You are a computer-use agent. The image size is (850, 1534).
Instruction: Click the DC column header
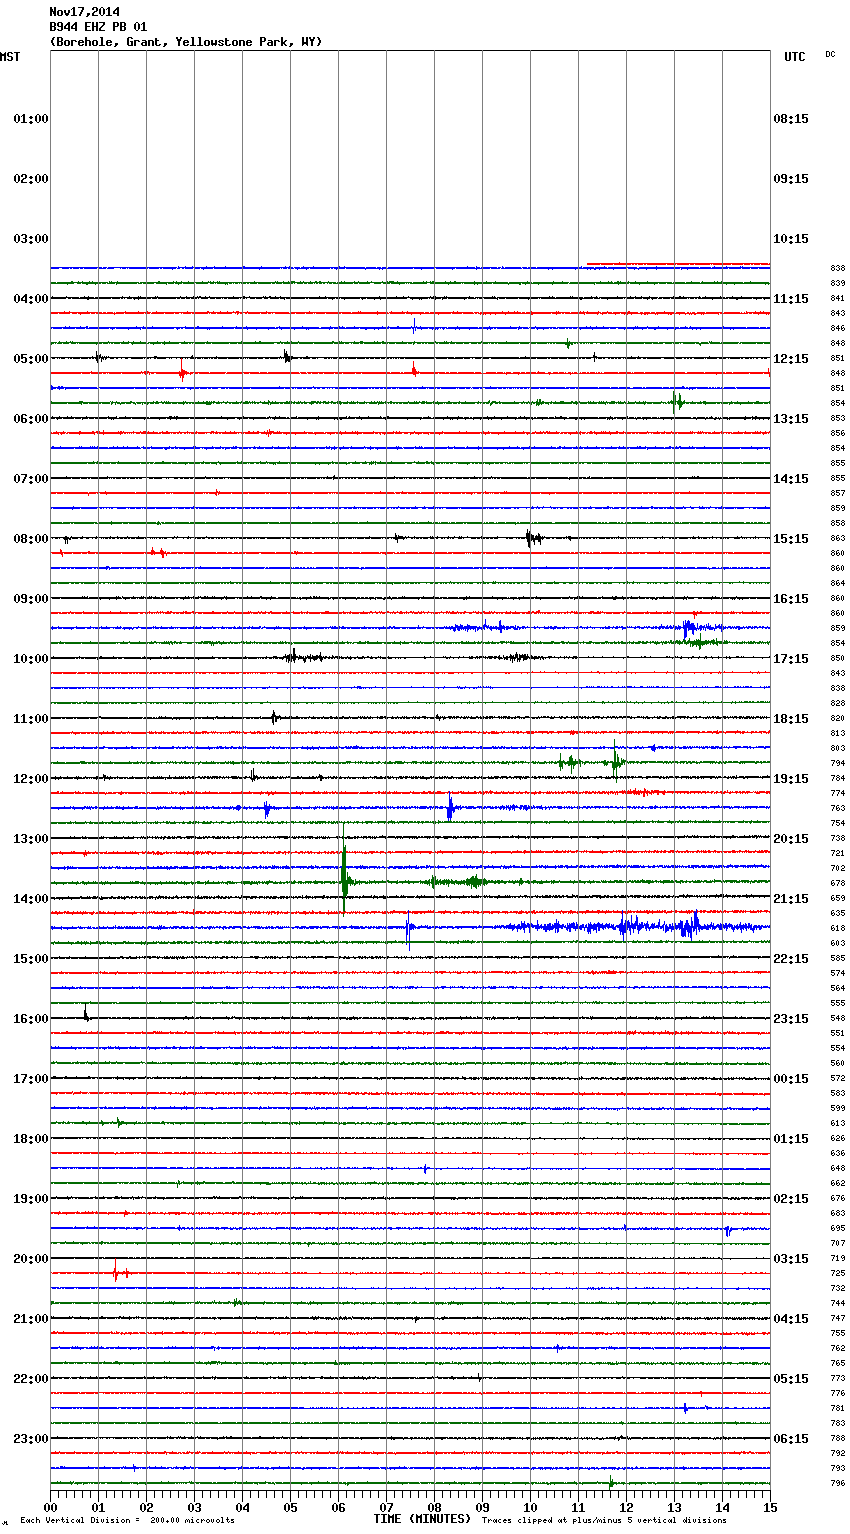point(830,54)
